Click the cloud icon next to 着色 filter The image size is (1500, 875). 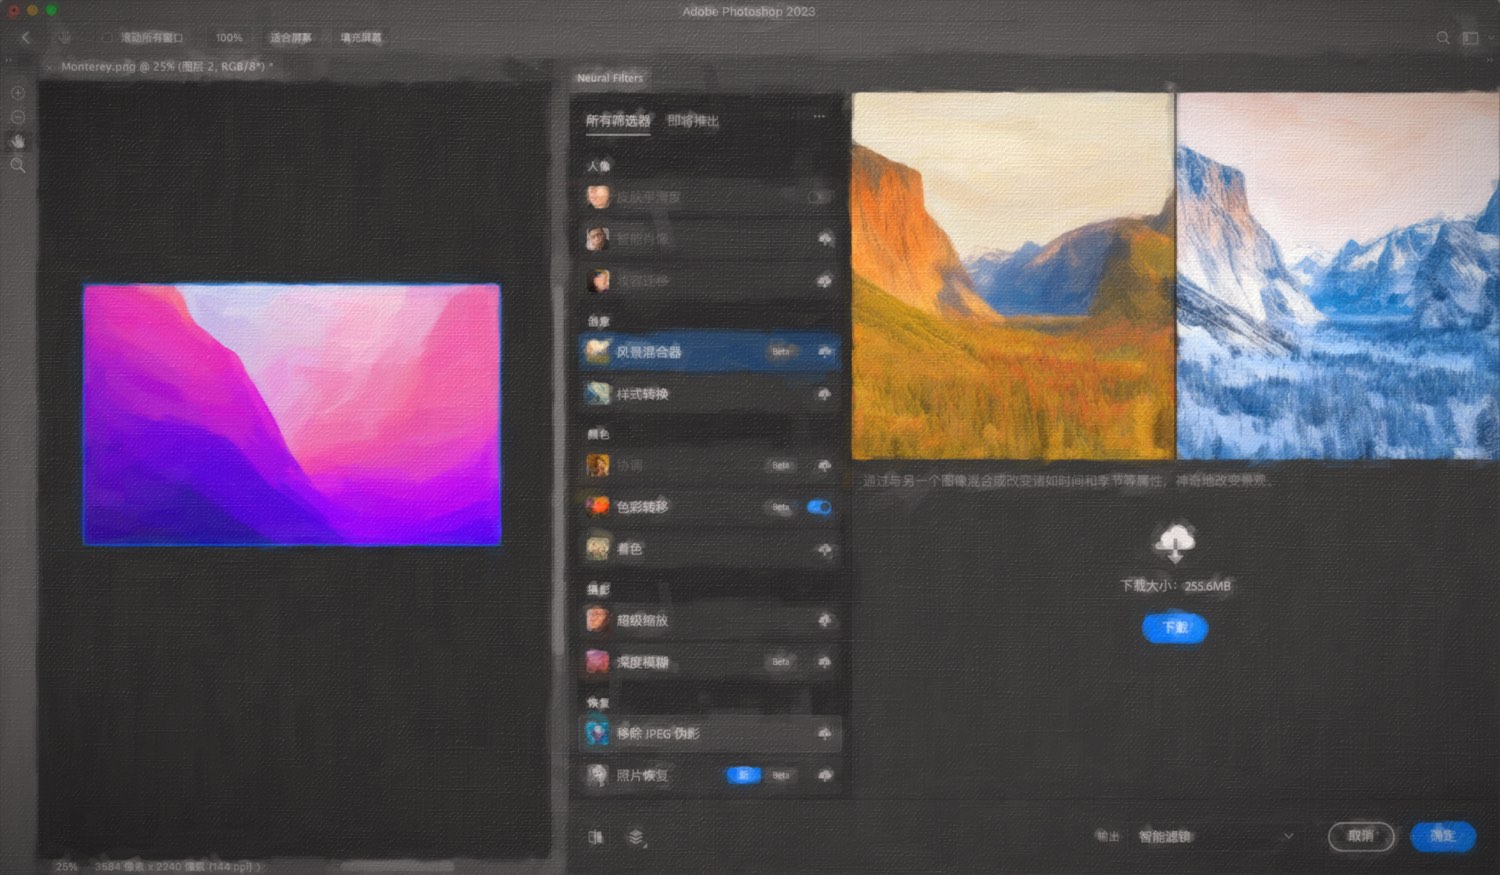point(823,549)
